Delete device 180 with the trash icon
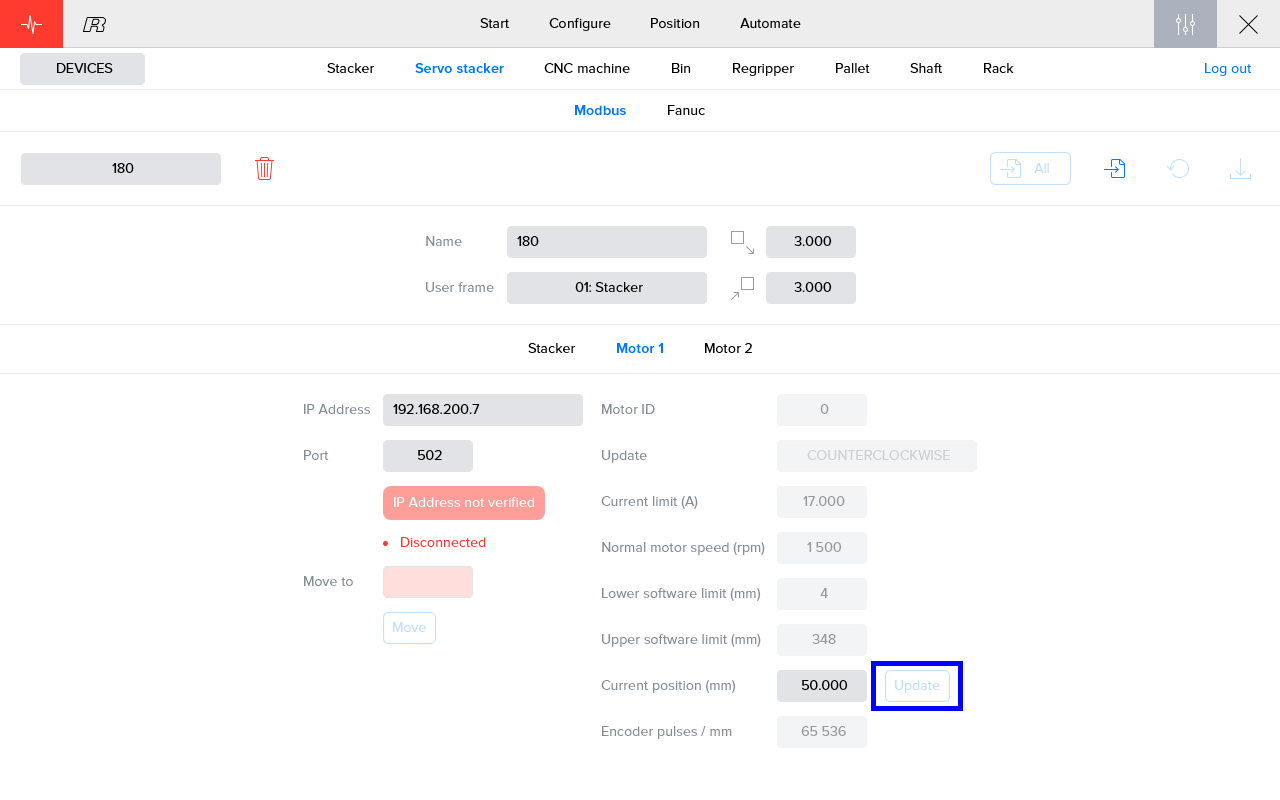Image resolution: width=1280 pixels, height=800 pixels. (x=264, y=168)
